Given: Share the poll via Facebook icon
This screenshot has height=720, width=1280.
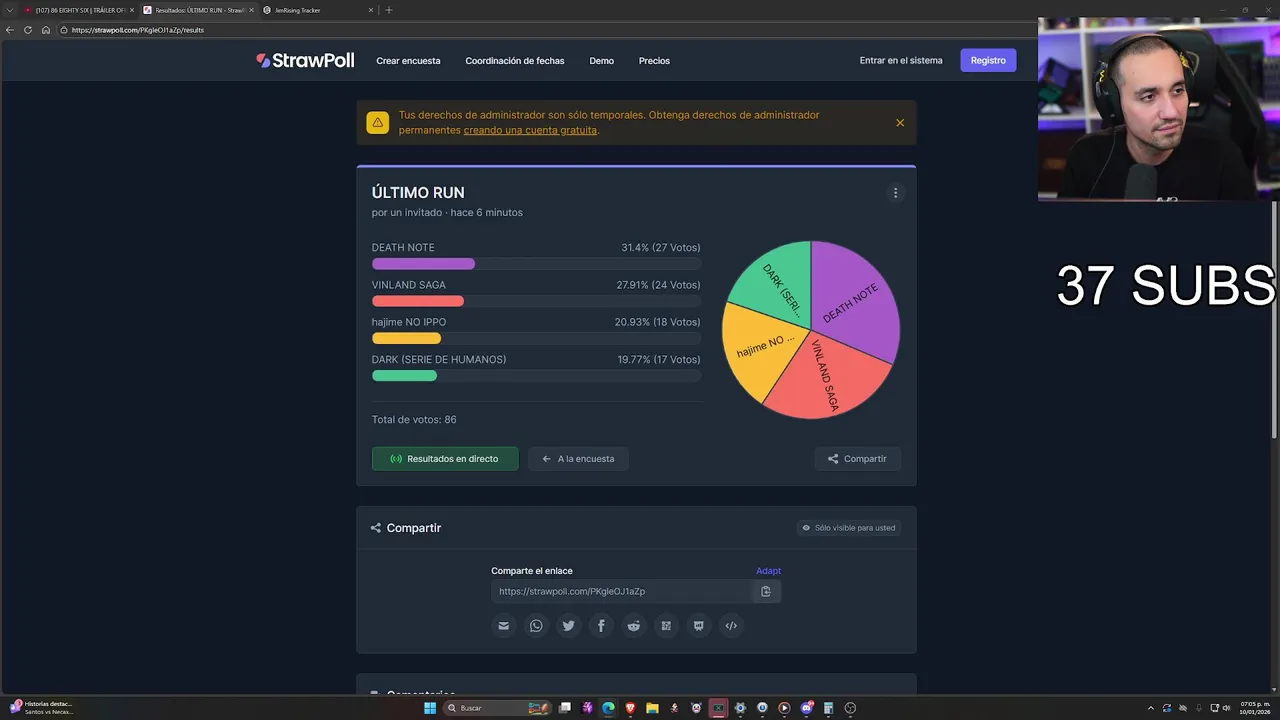Looking at the screenshot, I should (x=601, y=626).
